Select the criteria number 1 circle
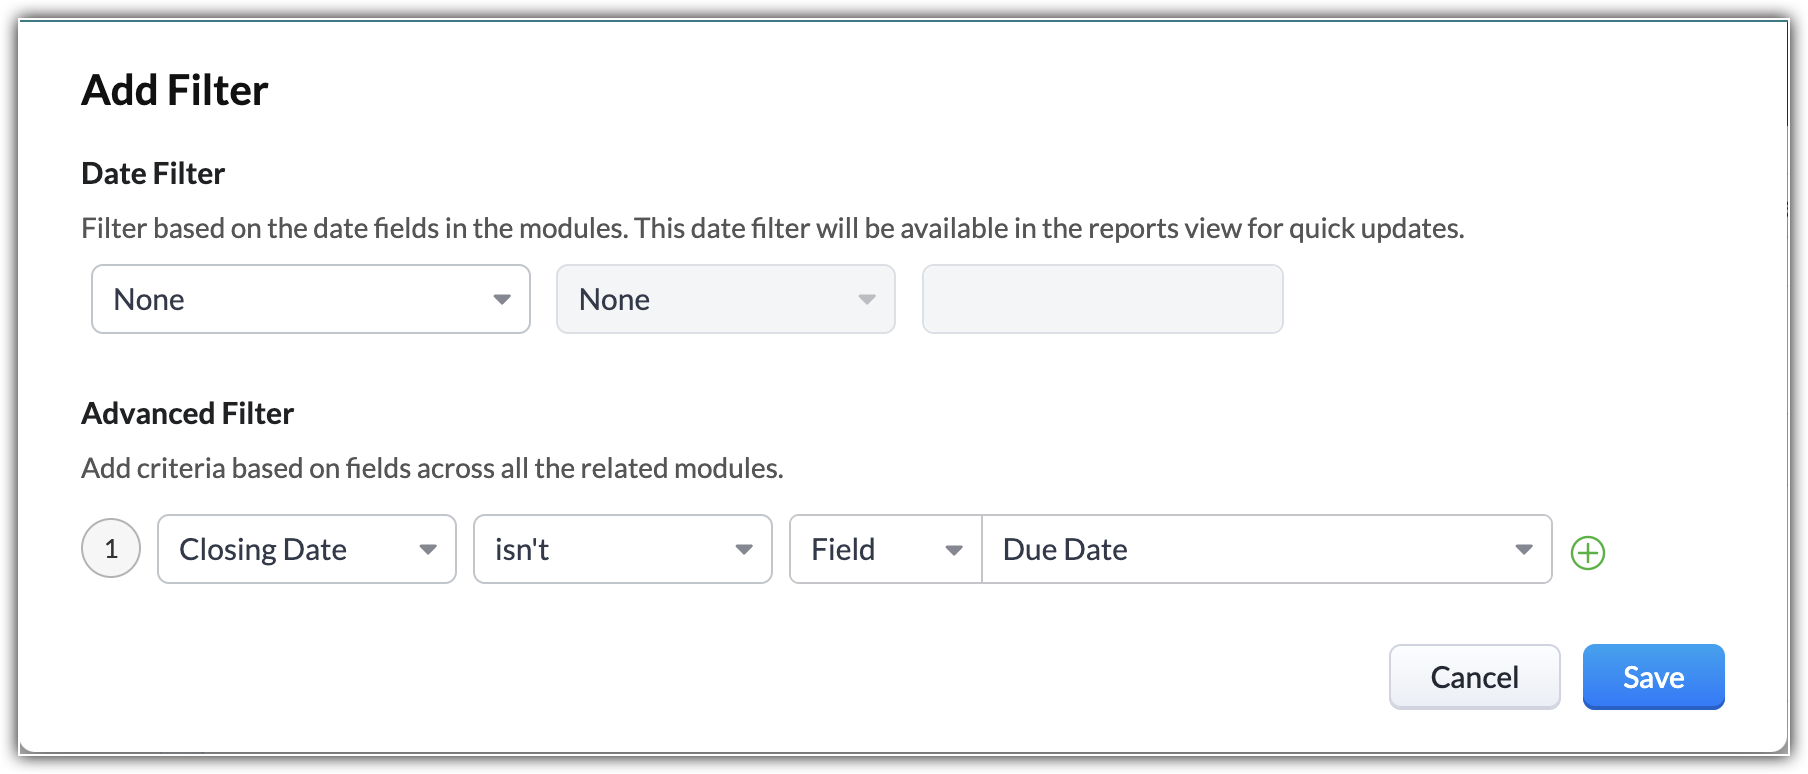Screen dimensions: 1808x774 point(111,548)
